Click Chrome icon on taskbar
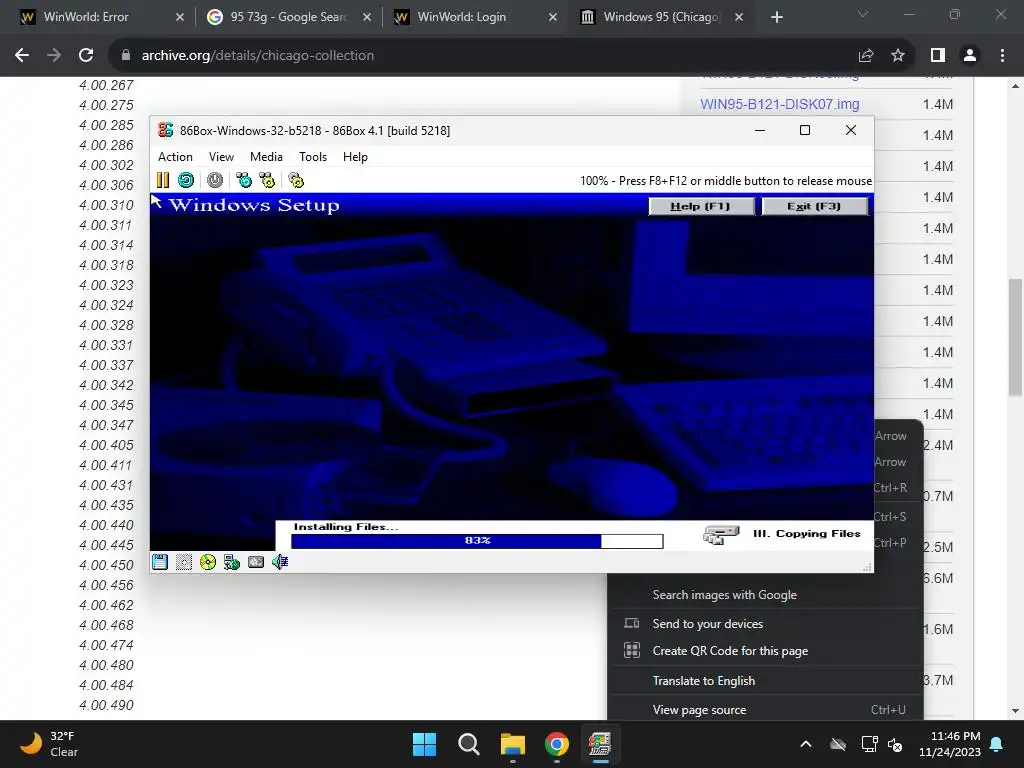The width and height of the screenshot is (1024, 768). (556, 744)
